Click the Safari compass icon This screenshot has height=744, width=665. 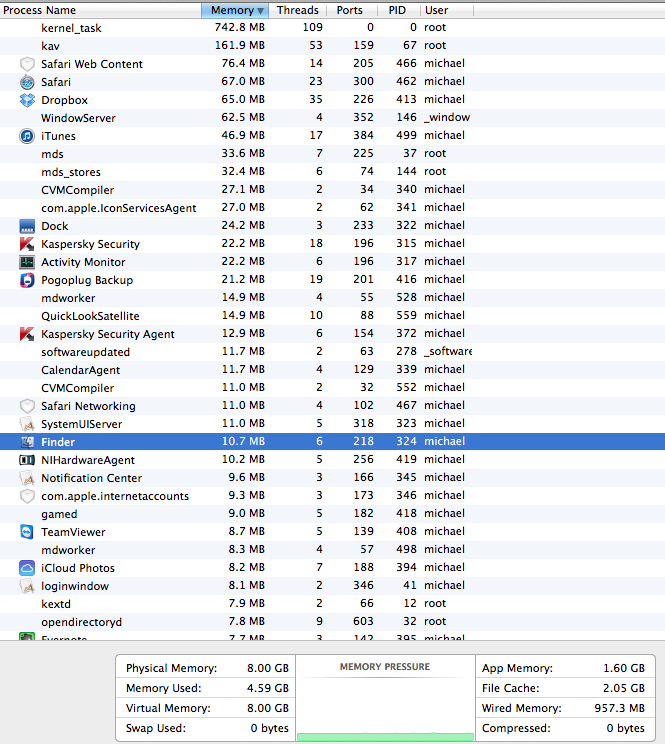pos(27,82)
